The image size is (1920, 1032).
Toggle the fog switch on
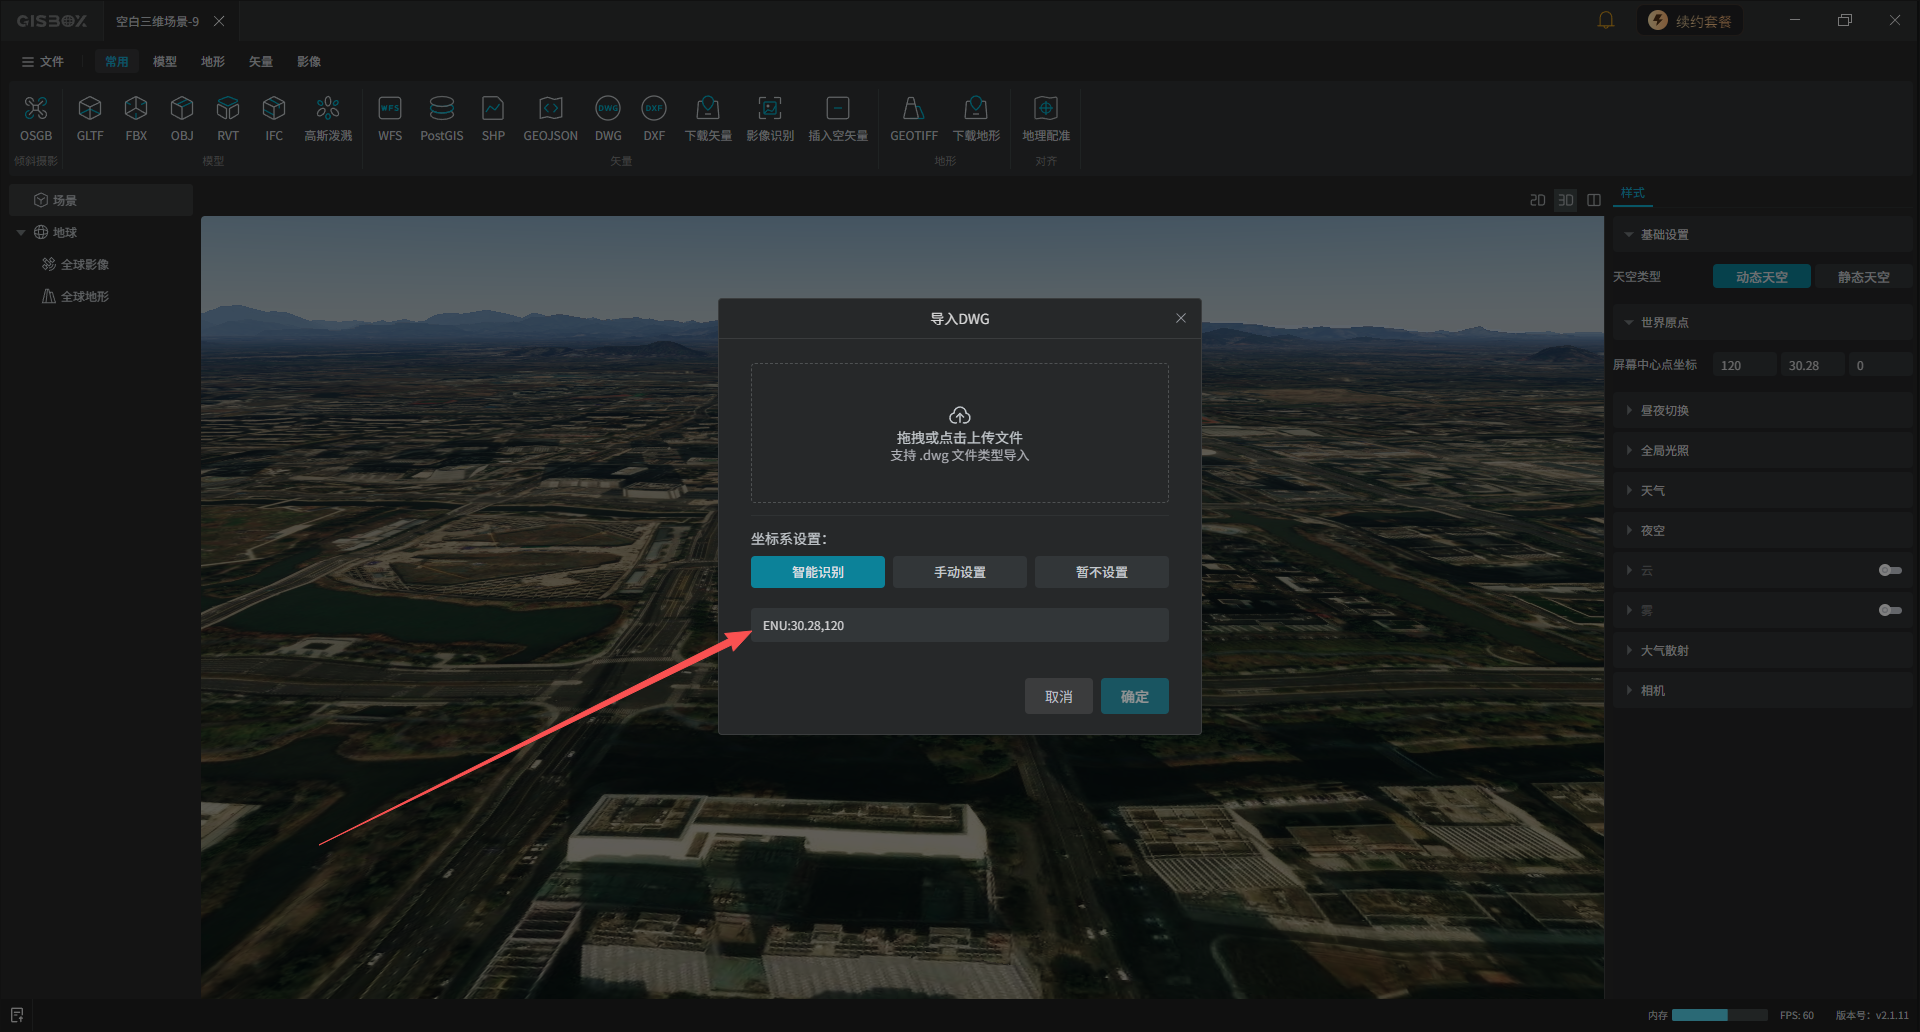click(x=1889, y=610)
